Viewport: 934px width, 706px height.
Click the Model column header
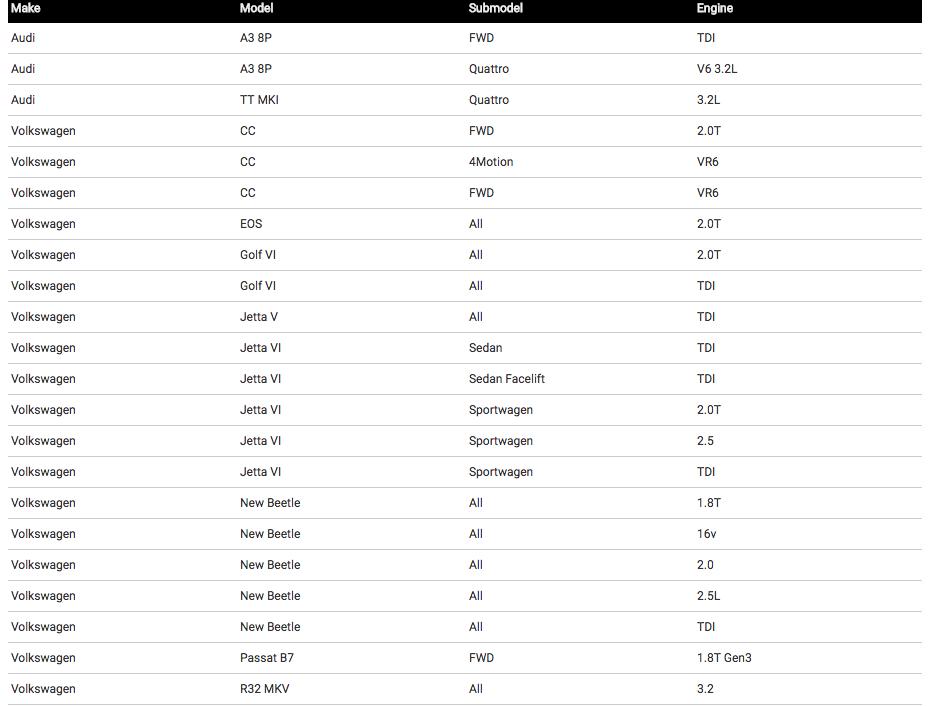coord(256,8)
